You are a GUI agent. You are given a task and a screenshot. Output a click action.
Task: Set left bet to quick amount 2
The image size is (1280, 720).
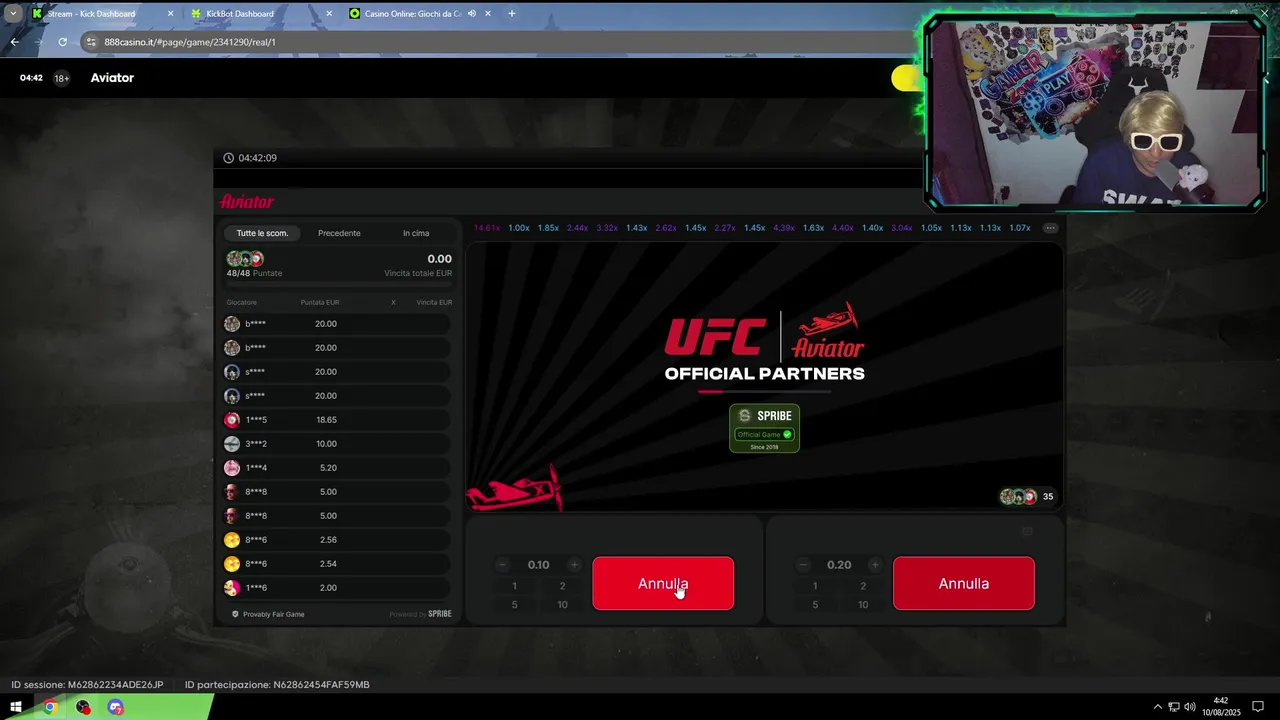(562, 586)
